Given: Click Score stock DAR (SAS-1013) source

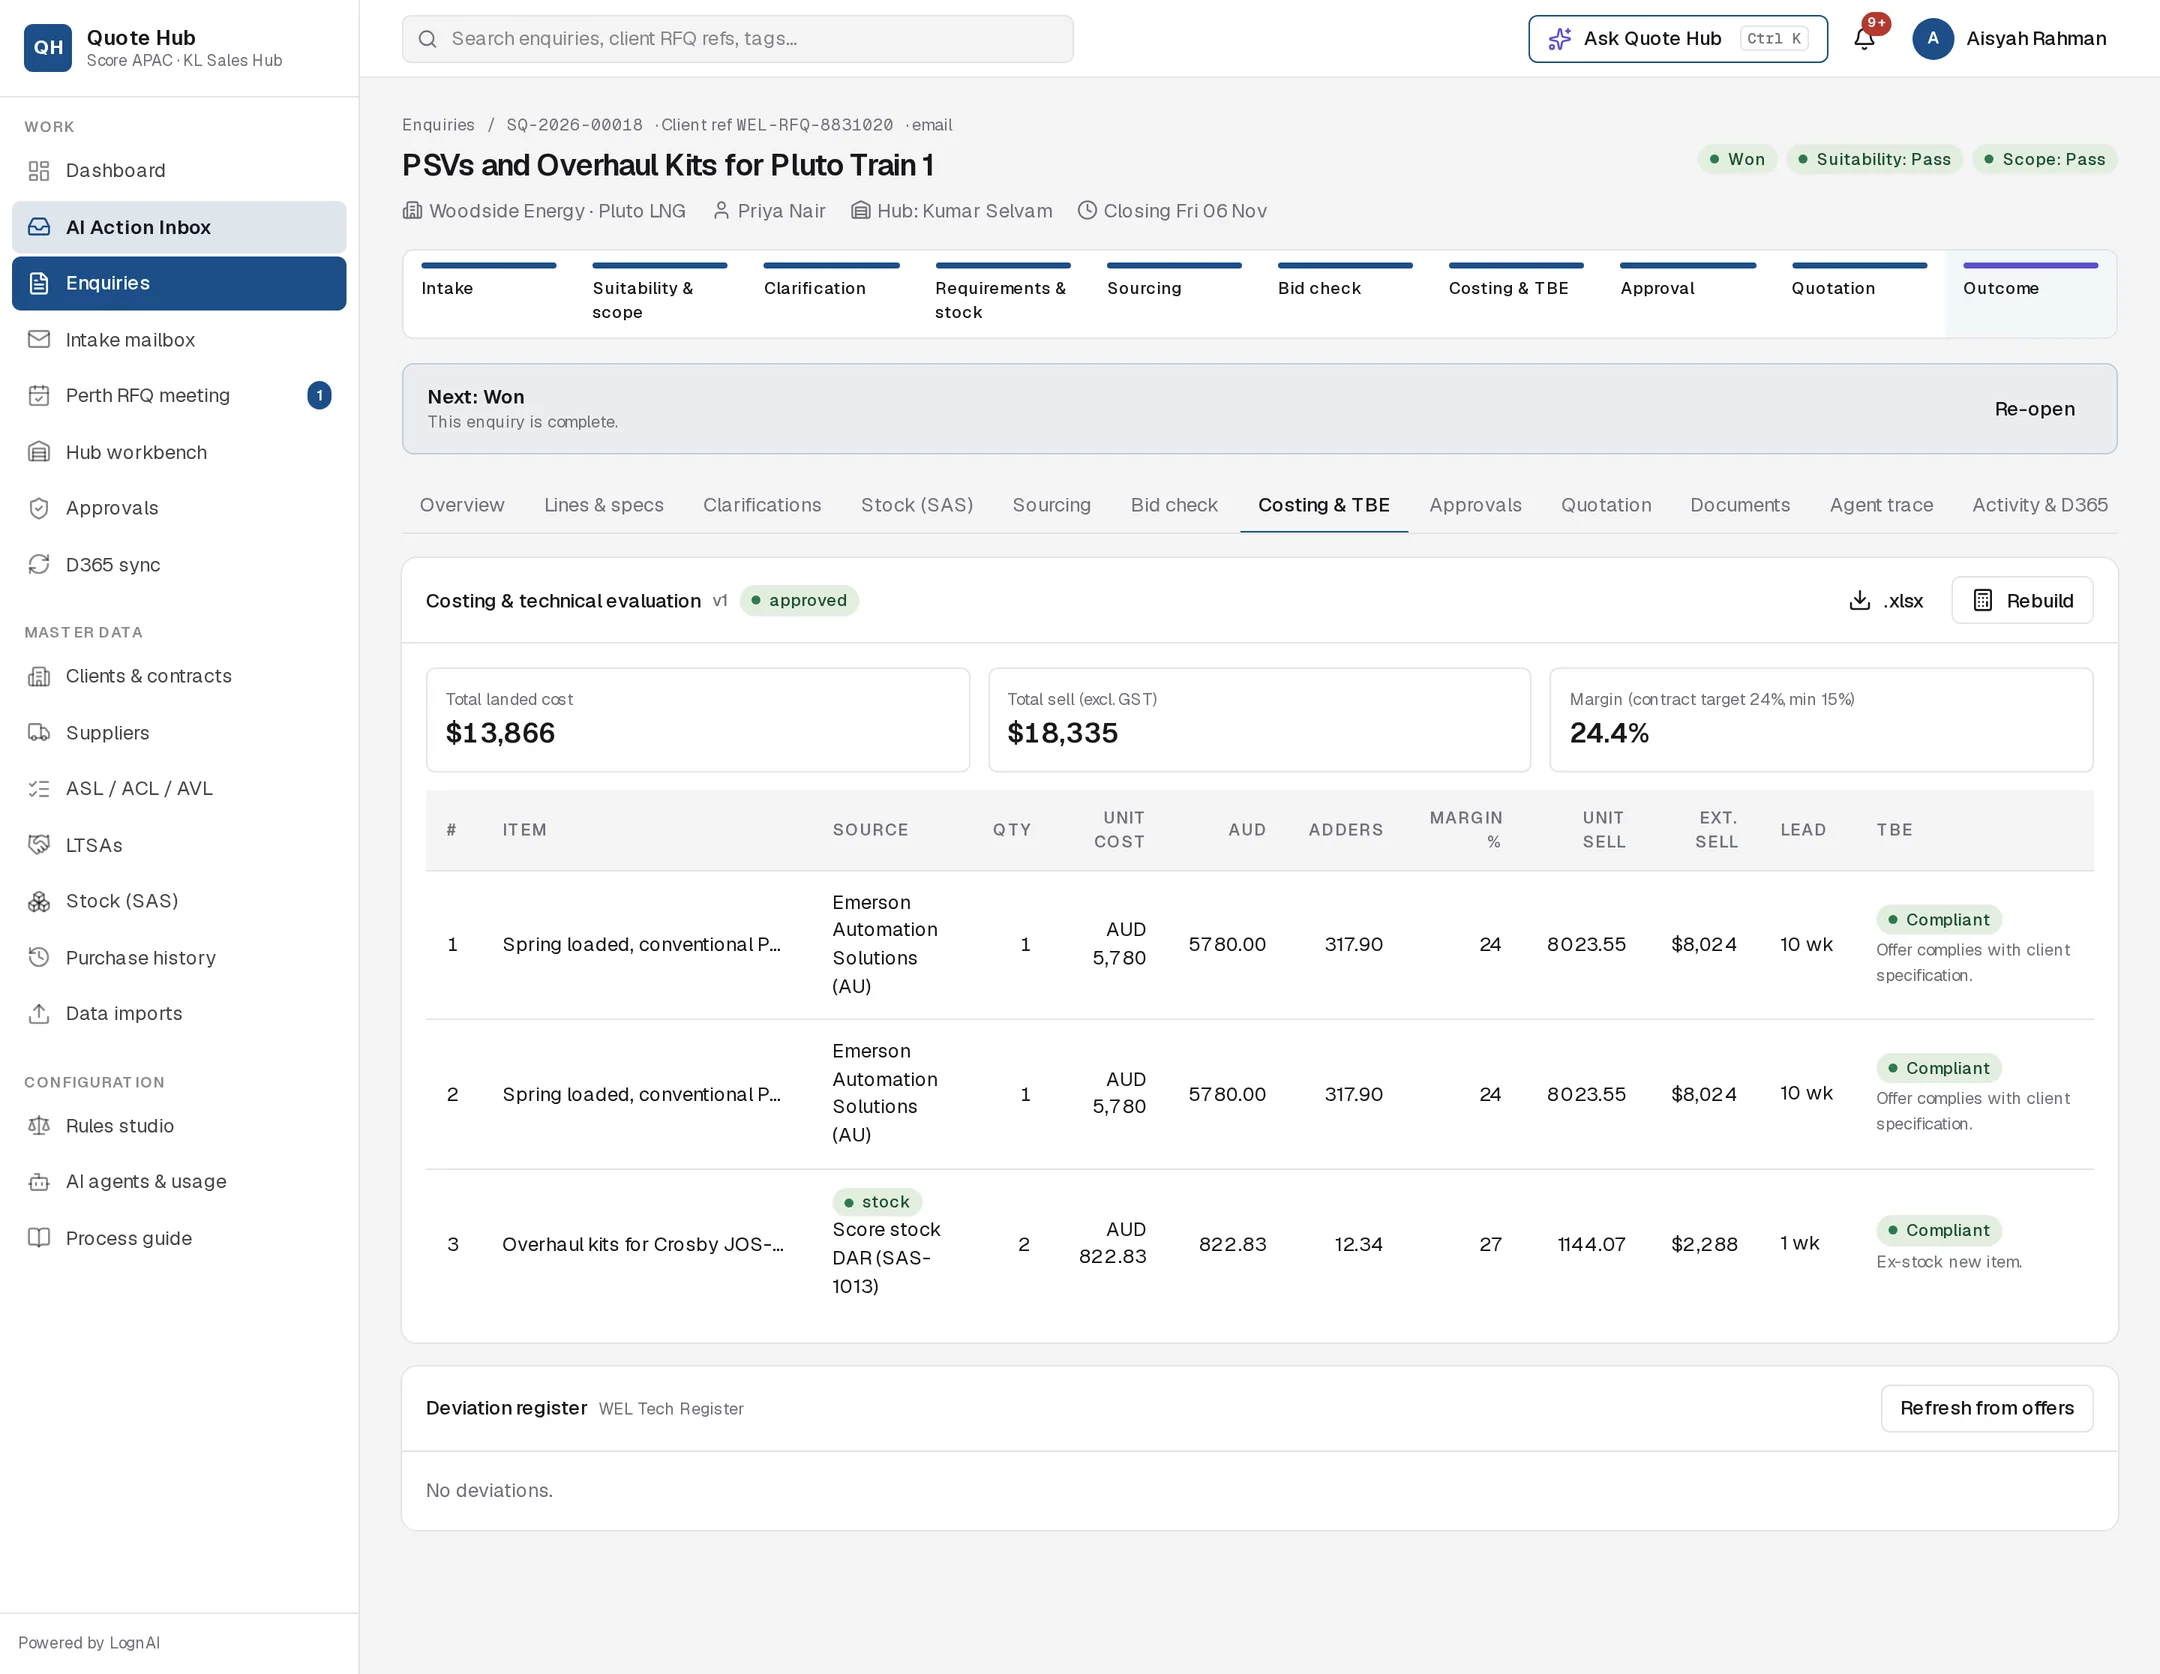Looking at the screenshot, I should (887, 1258).
